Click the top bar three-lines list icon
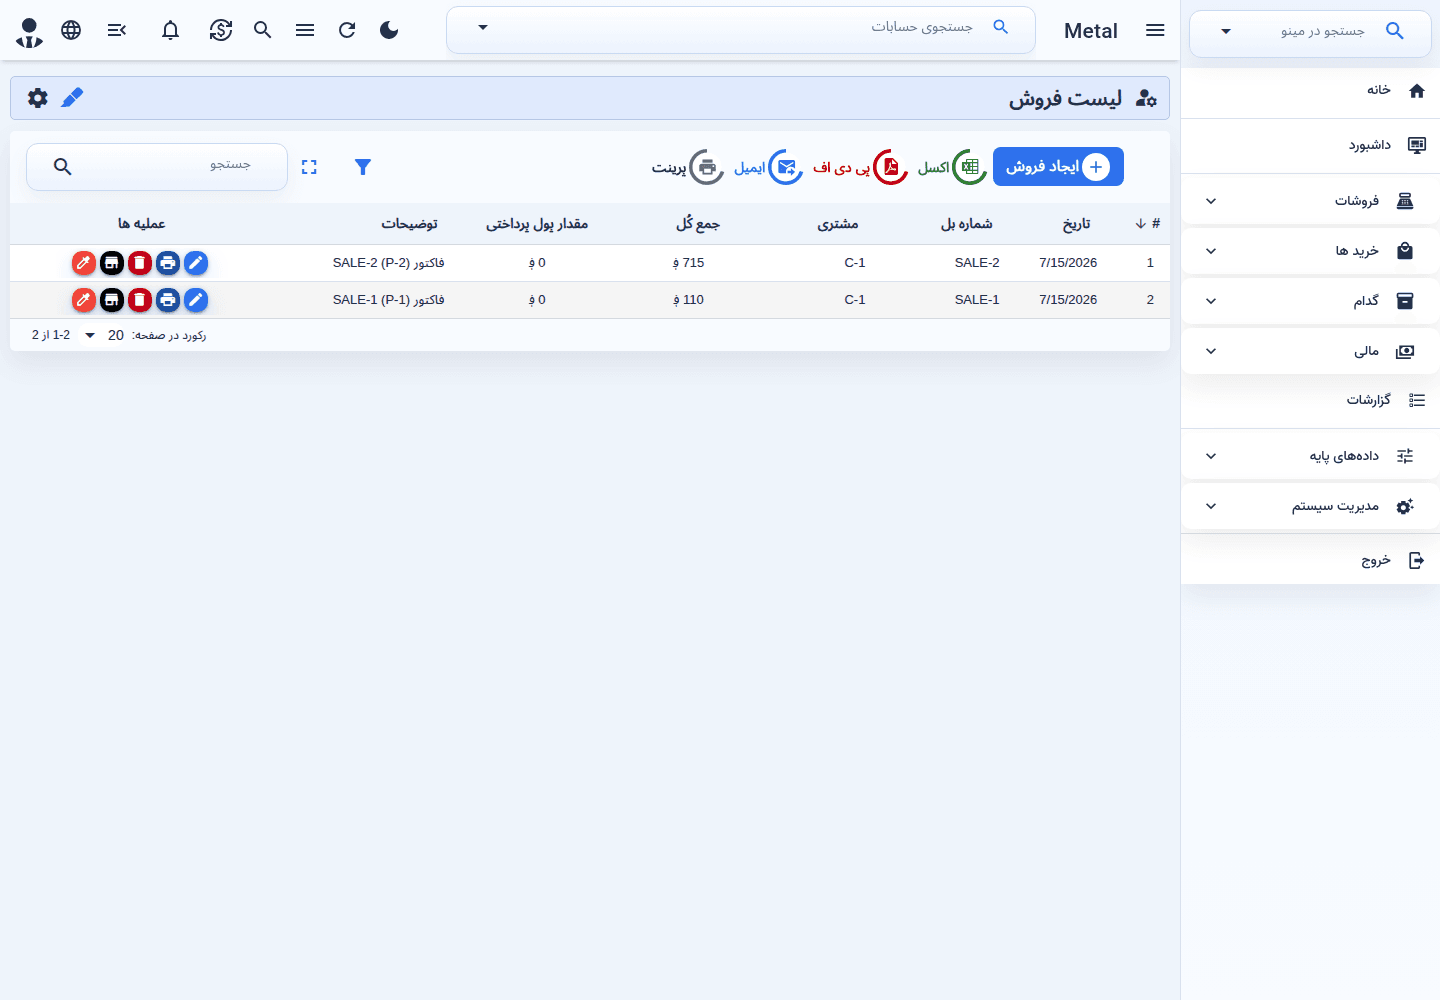This screenshot has width=1440, height=1000. click(x=305, y=30)
